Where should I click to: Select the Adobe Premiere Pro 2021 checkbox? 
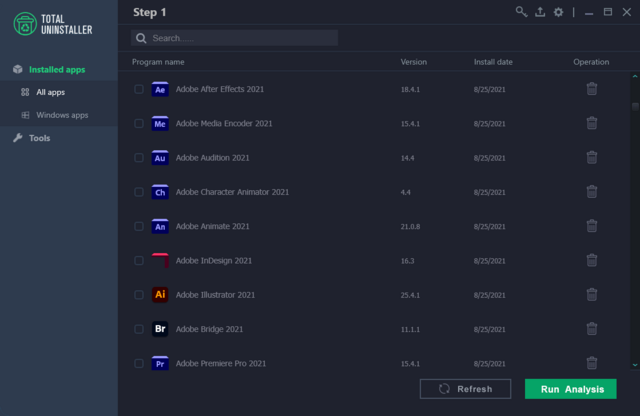tap(139, 364)
